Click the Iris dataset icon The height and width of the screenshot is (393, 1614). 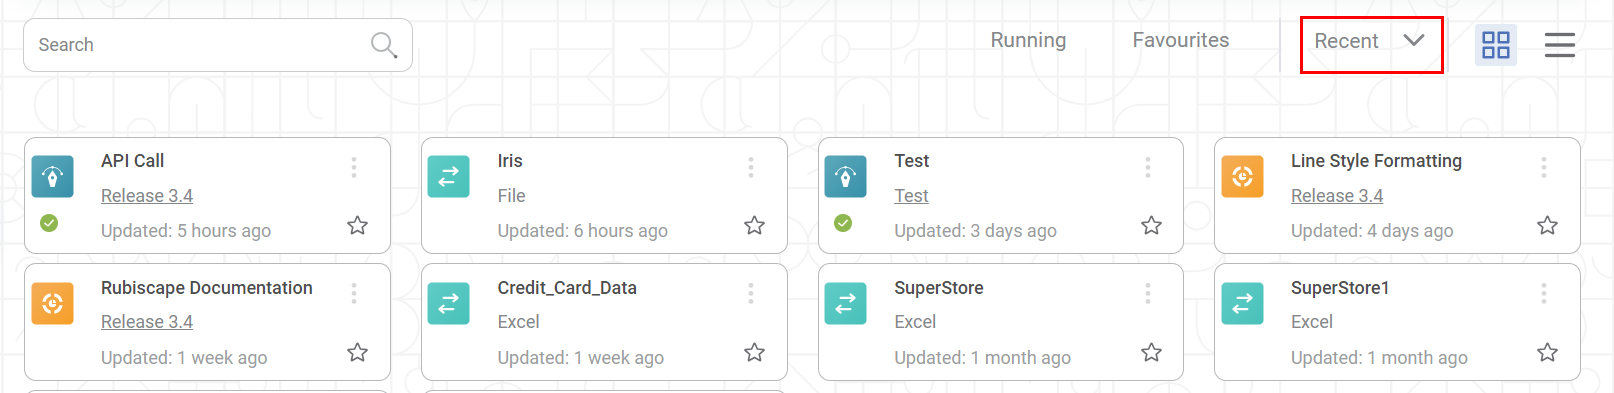click(448, 177)
